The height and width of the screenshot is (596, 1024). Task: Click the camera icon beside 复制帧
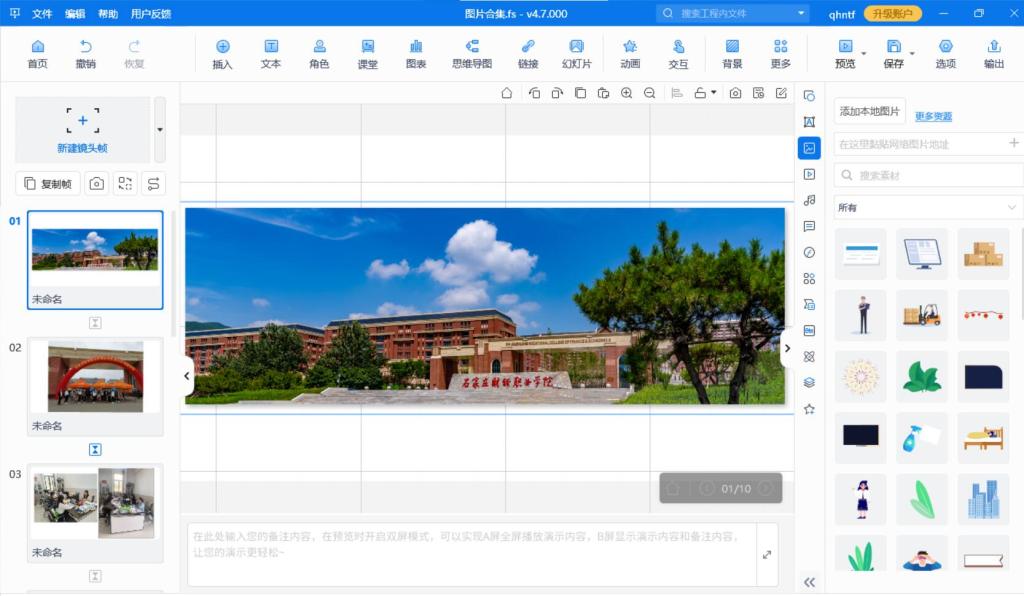click(97, 184)
